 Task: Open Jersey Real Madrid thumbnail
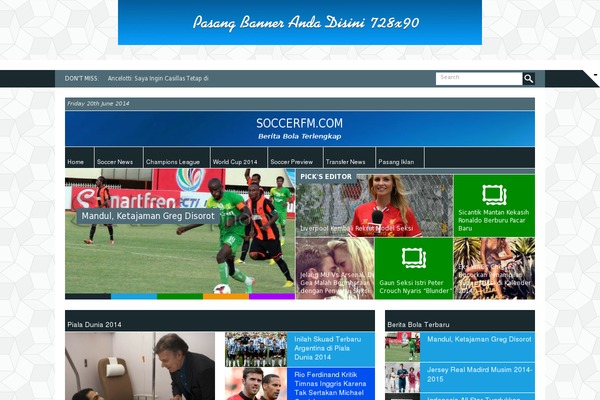[402, 378]
